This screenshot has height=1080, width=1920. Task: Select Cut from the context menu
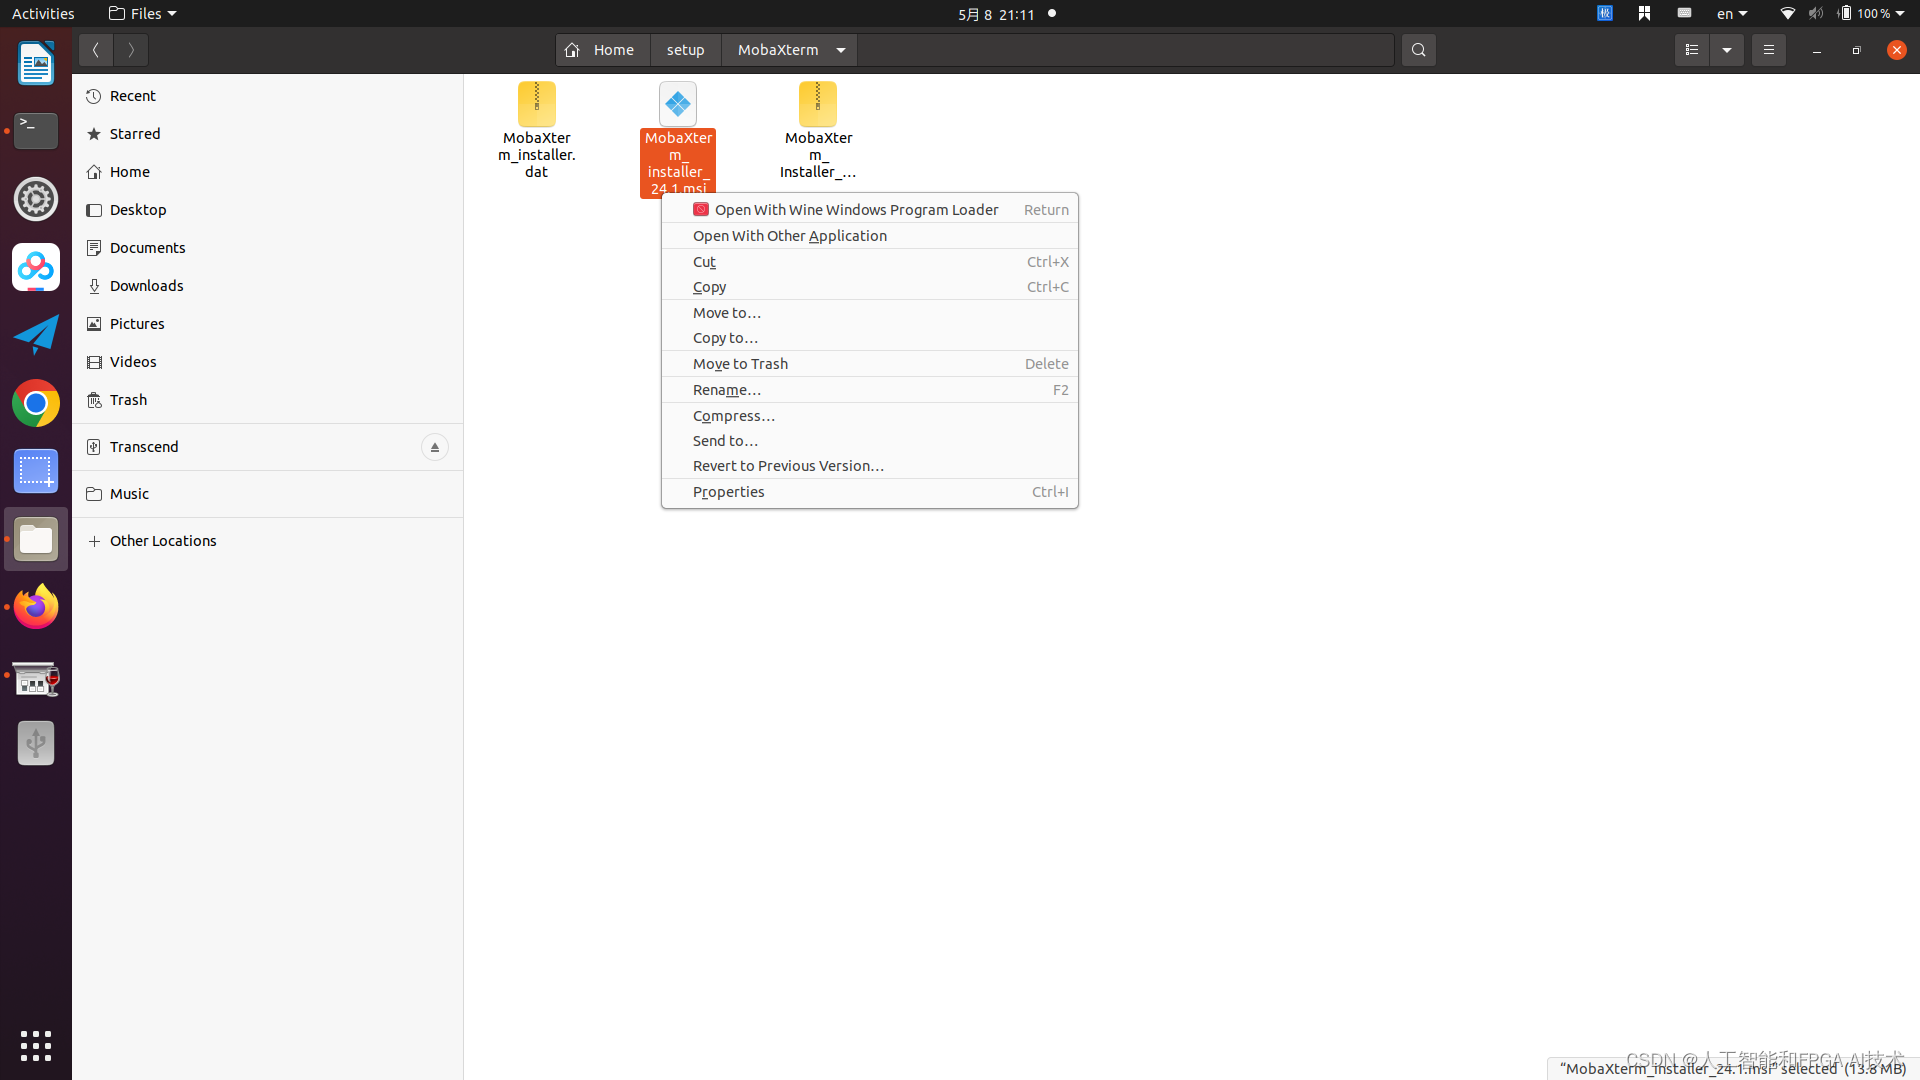[870, 262]
